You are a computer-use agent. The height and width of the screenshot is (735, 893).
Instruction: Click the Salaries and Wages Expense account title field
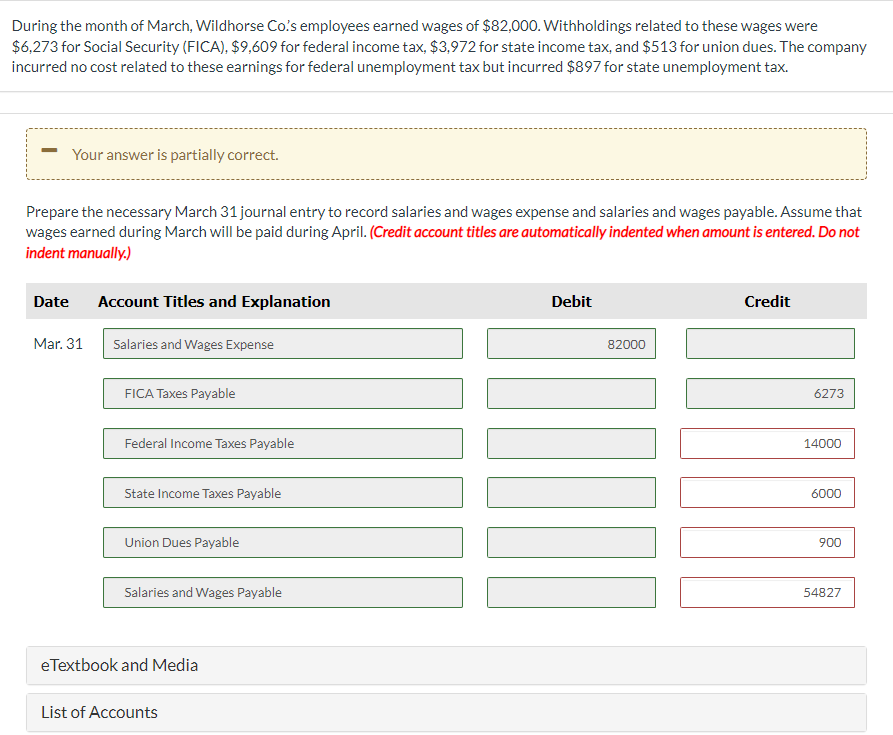tap(283, 343)
